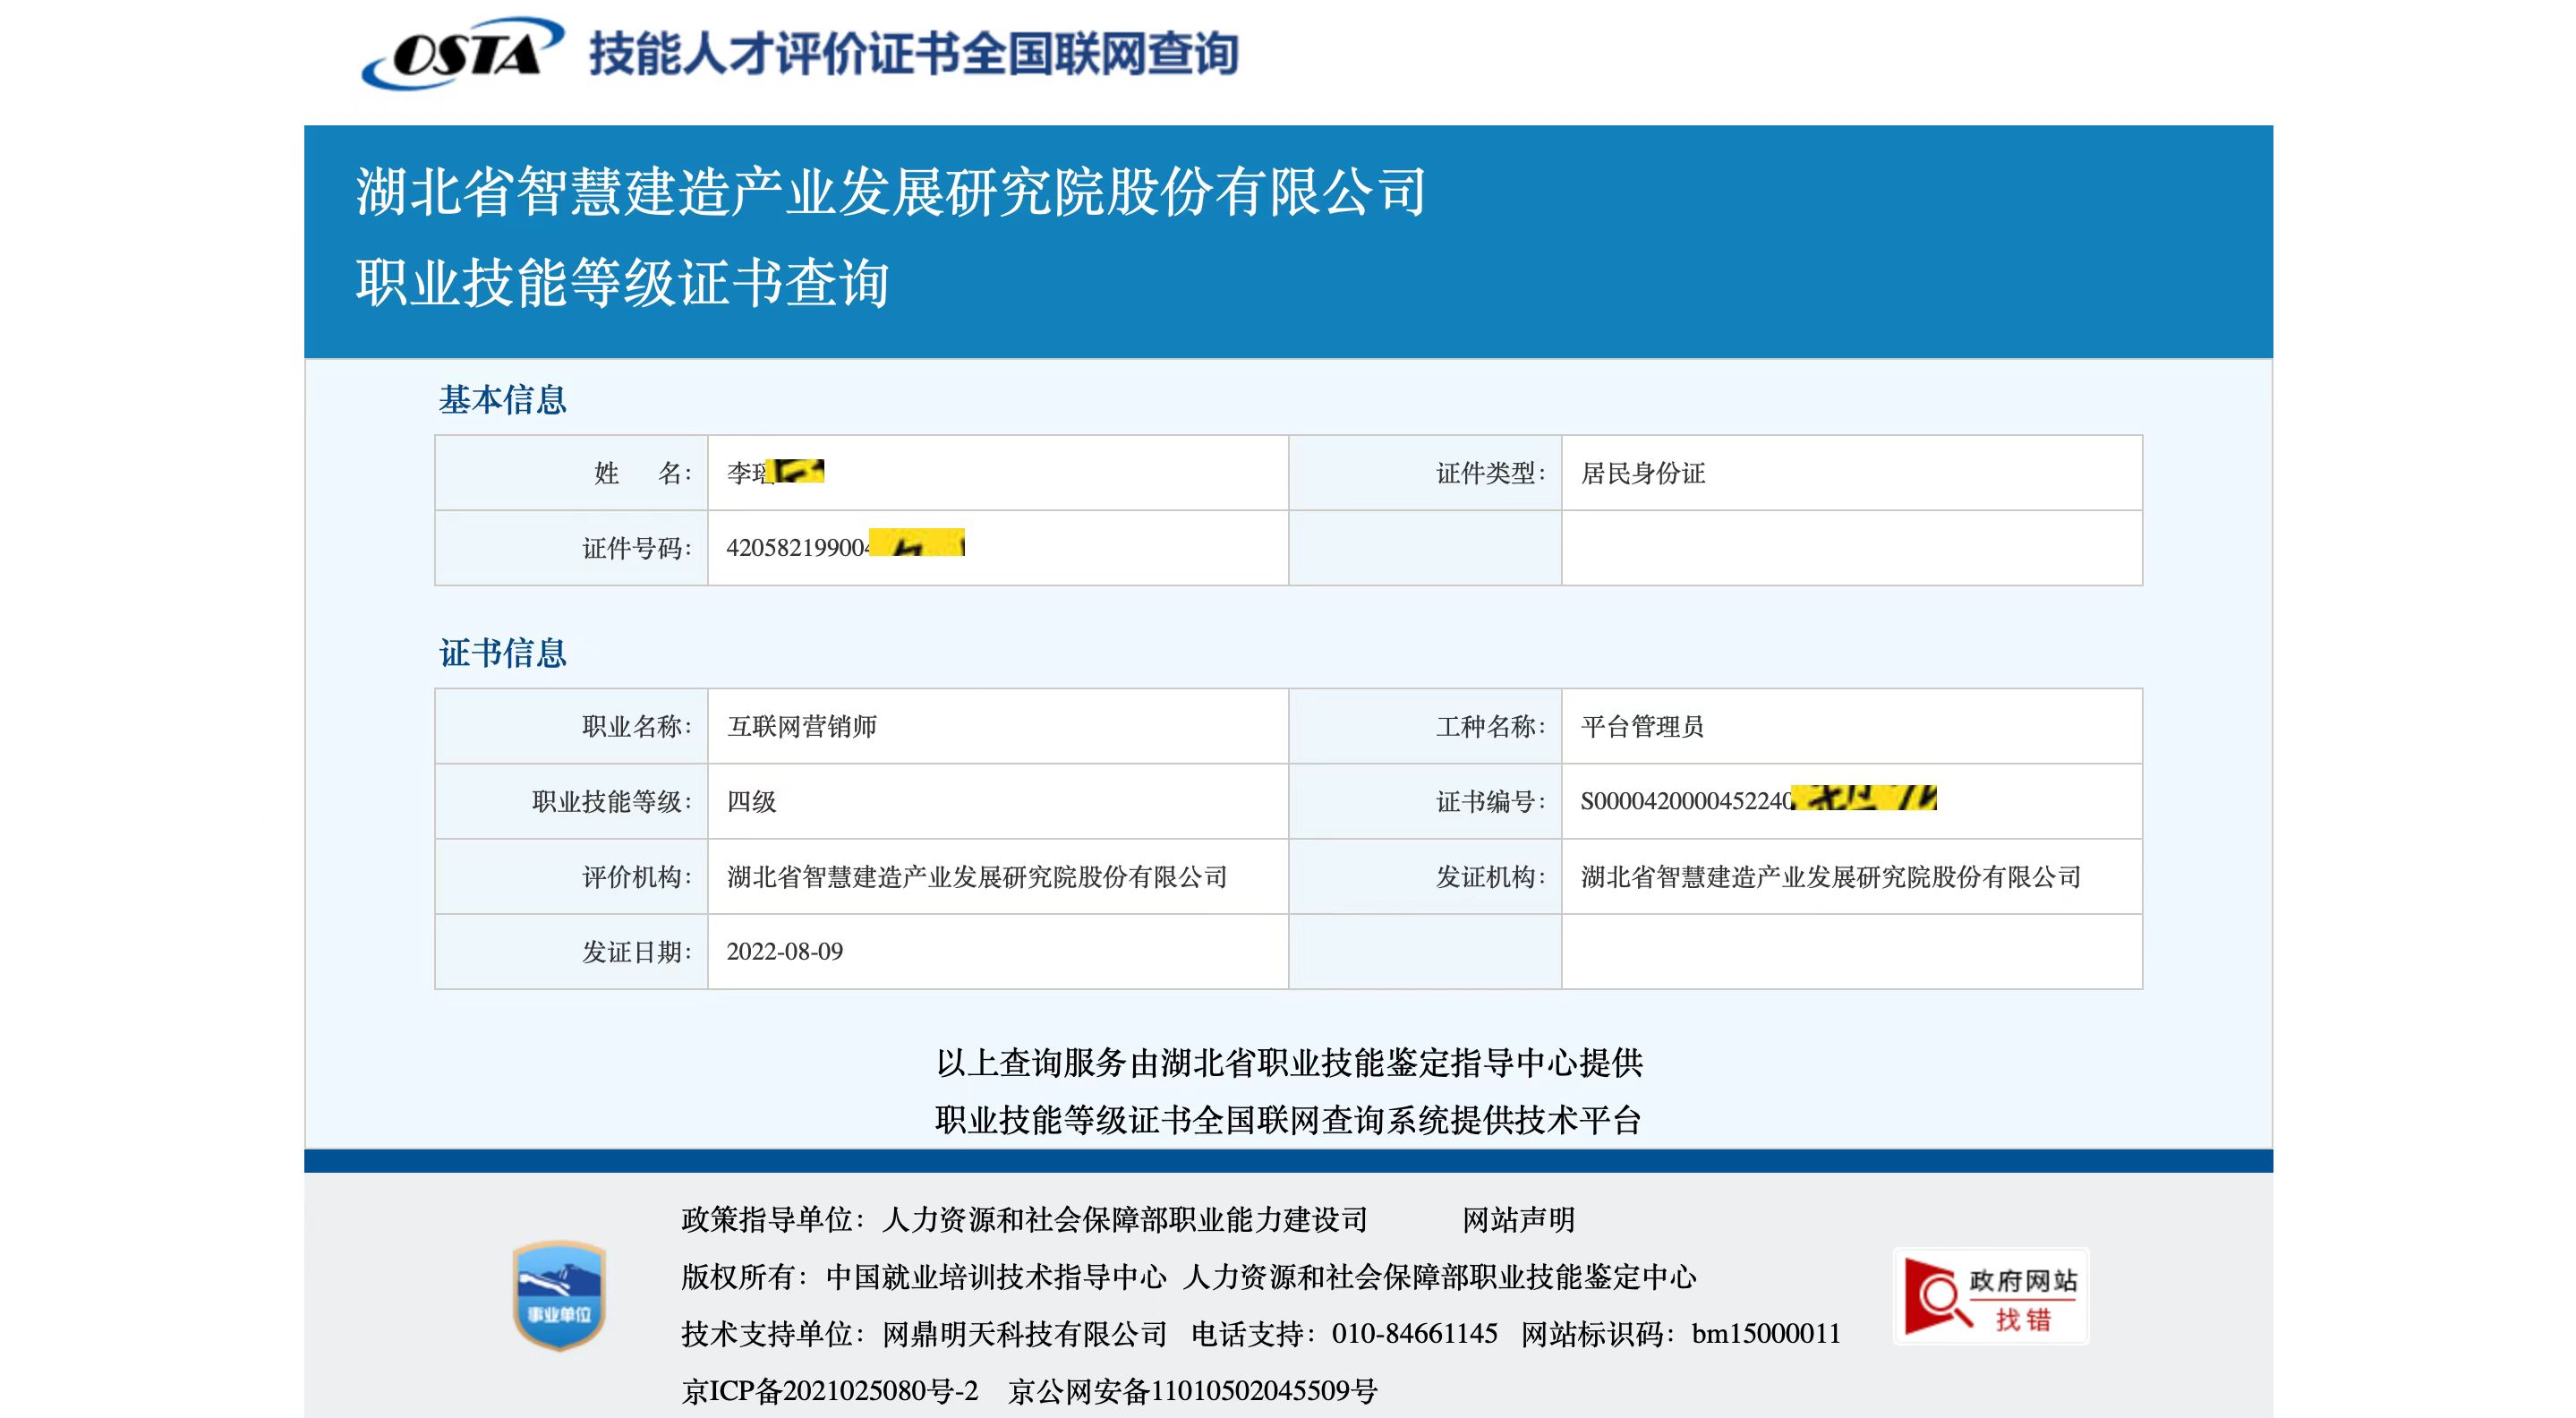The height and width of the screenshot is (1418, 2576).
Task: Select the 基本信息 section heading
Action: (x=502, y=400)
